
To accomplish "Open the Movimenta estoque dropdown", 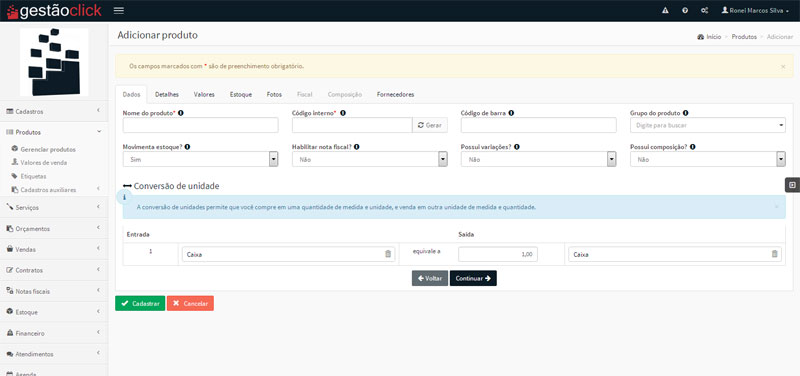I will click(x=201, y=159).
